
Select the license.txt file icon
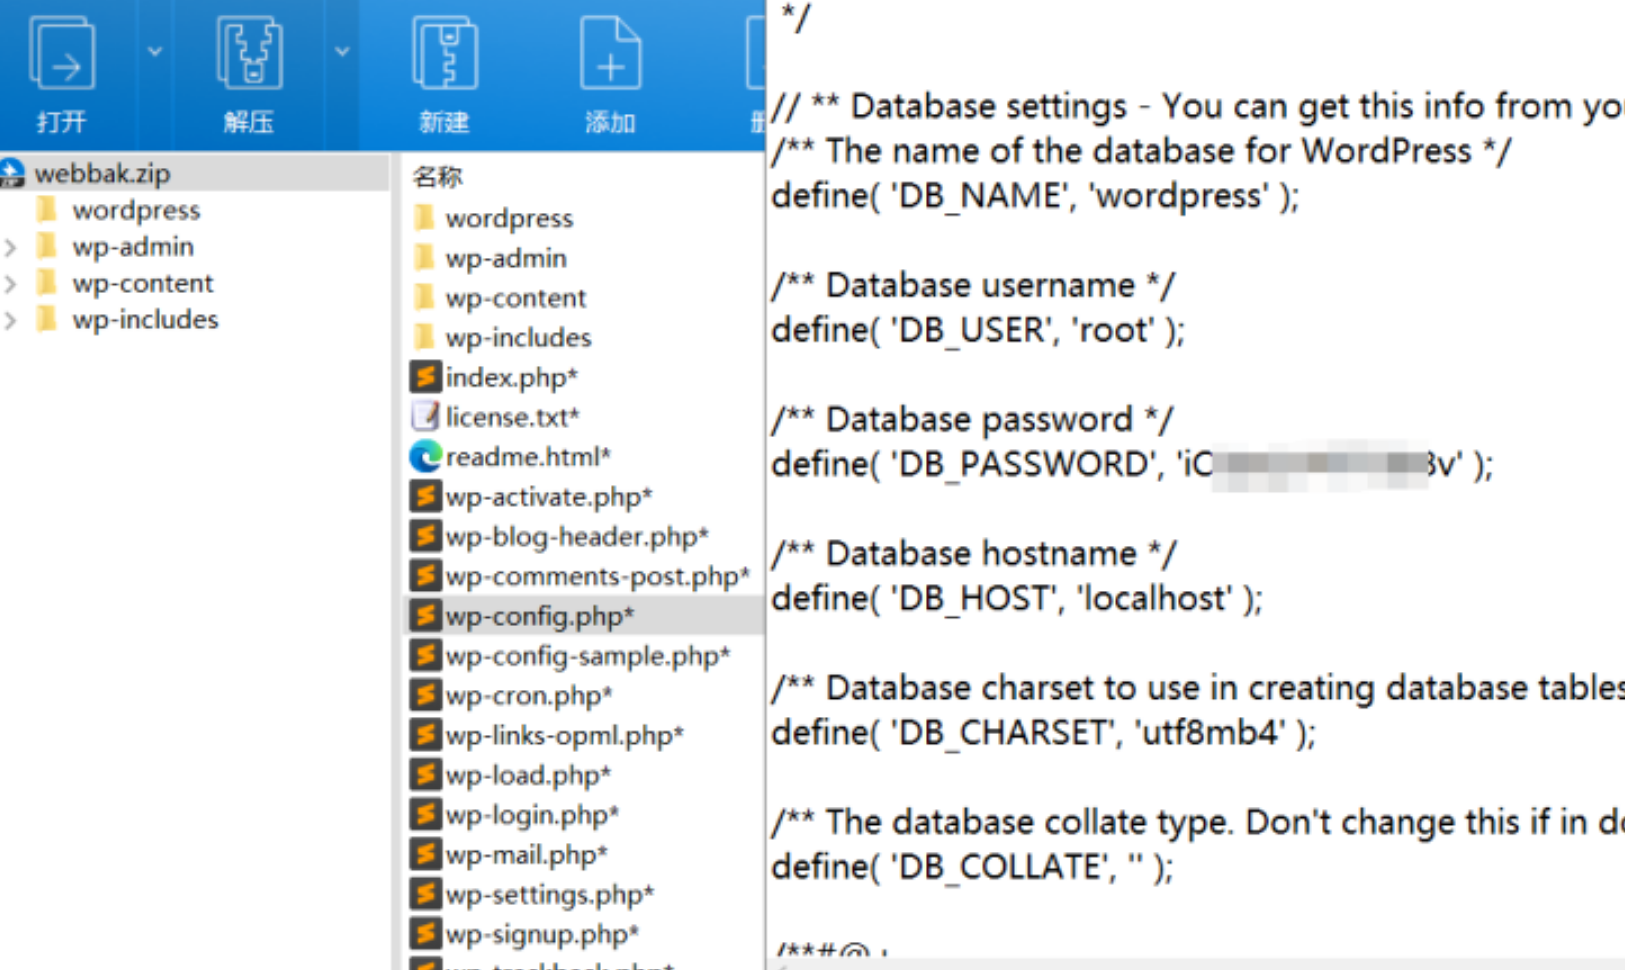tap(425, 416)
